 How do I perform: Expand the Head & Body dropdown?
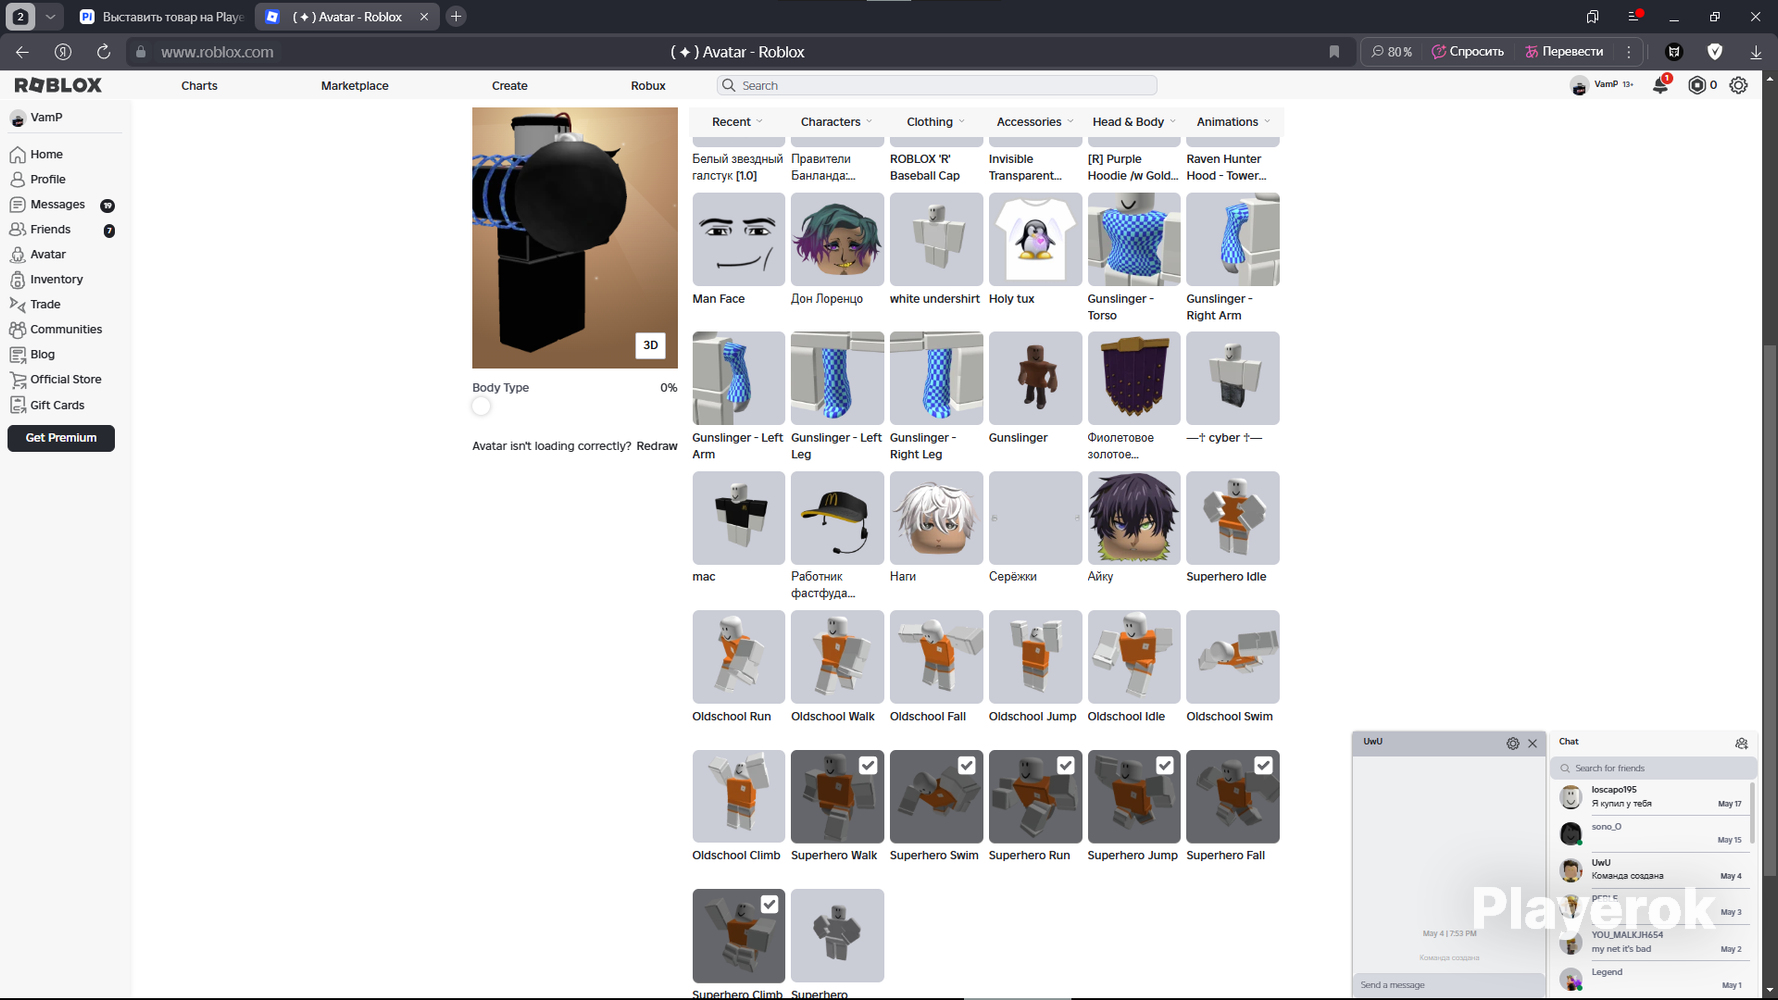click(1134, 122)
